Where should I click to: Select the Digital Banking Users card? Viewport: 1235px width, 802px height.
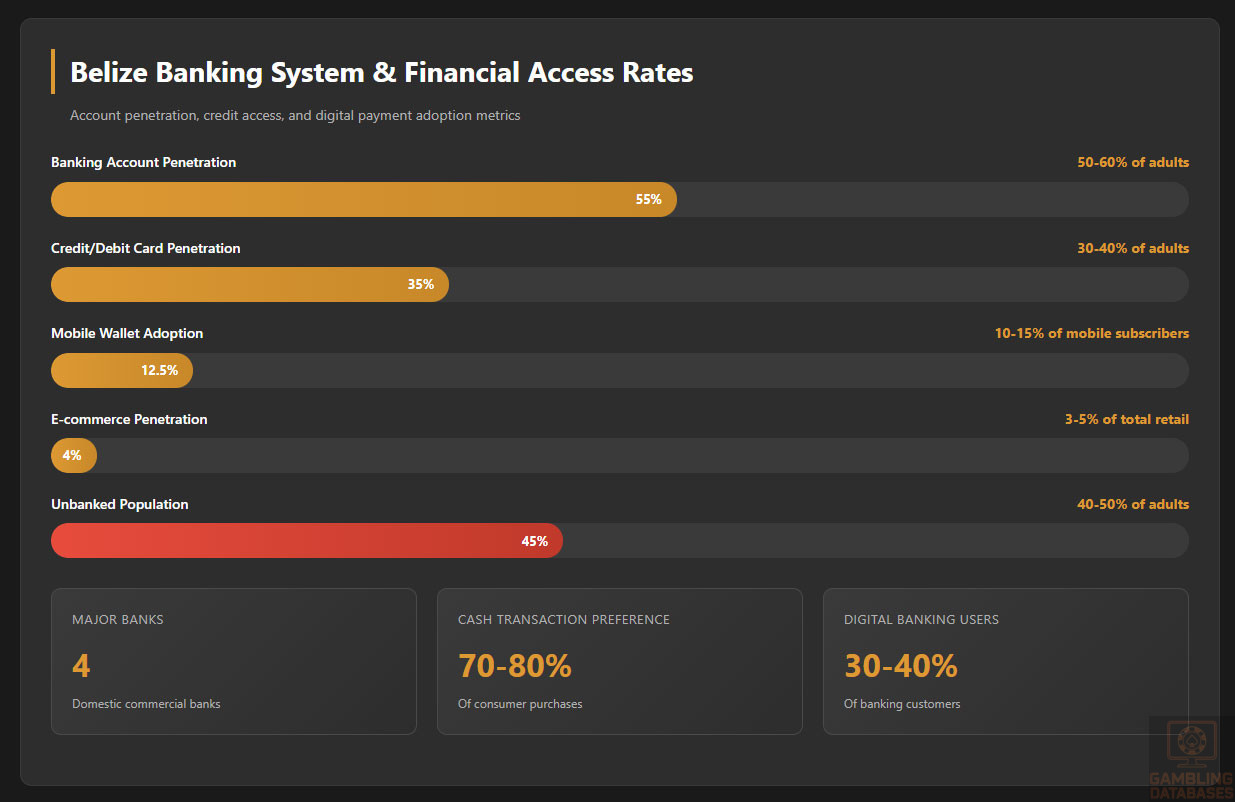[1006, 661]
